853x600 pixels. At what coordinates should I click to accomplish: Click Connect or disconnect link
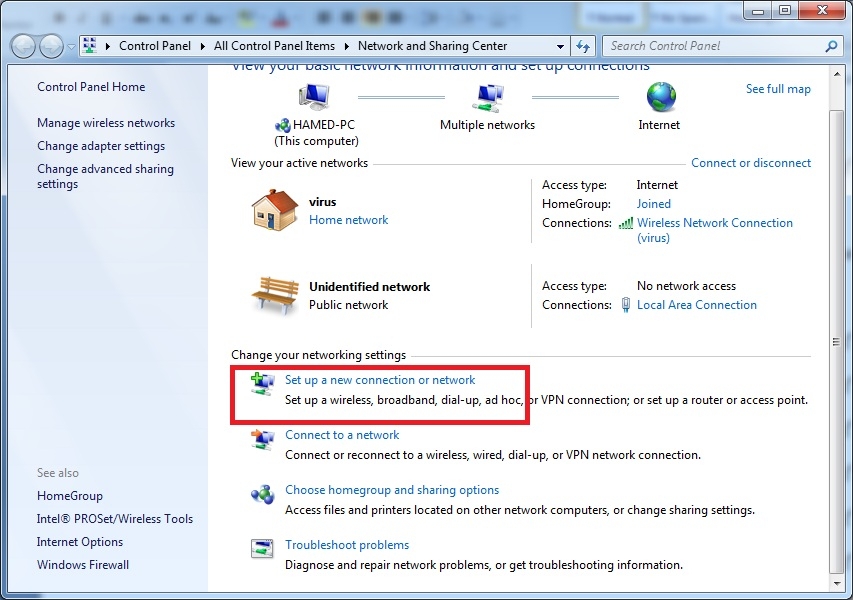pyautogui.click(x=751, y=163)
